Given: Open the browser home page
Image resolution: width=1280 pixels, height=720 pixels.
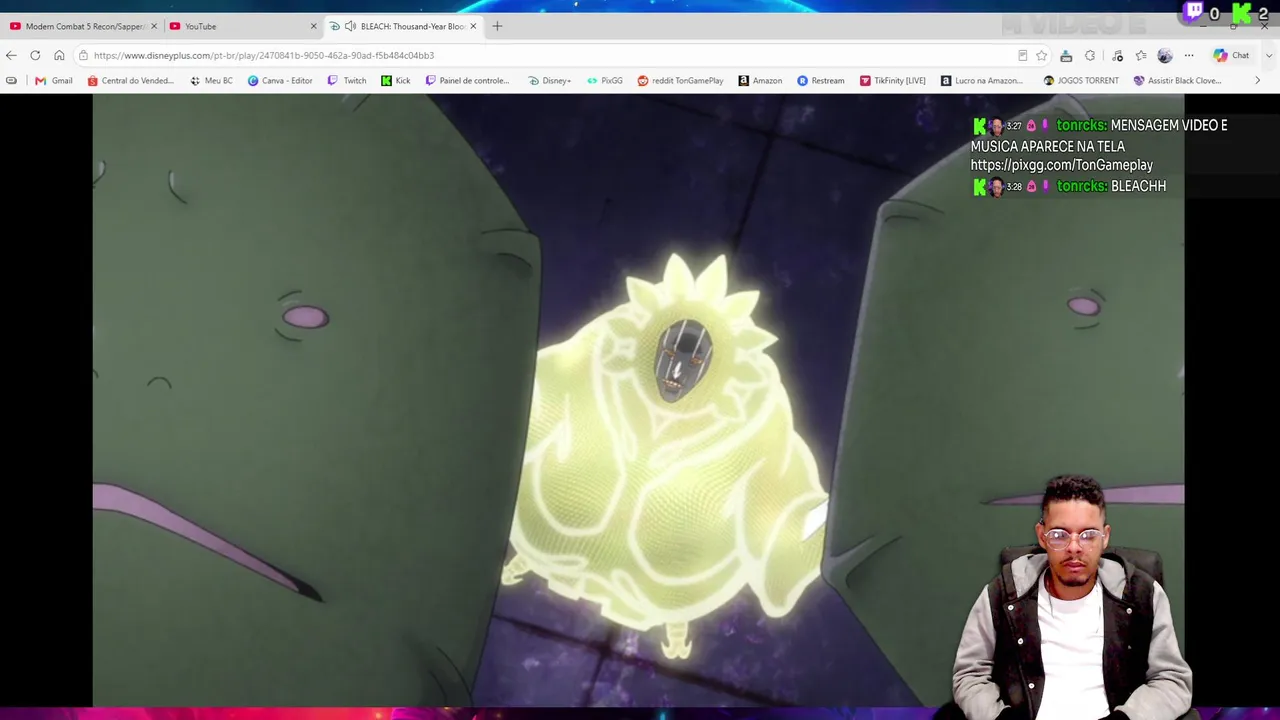Looking at the screenshot, I should coord(59,55).
